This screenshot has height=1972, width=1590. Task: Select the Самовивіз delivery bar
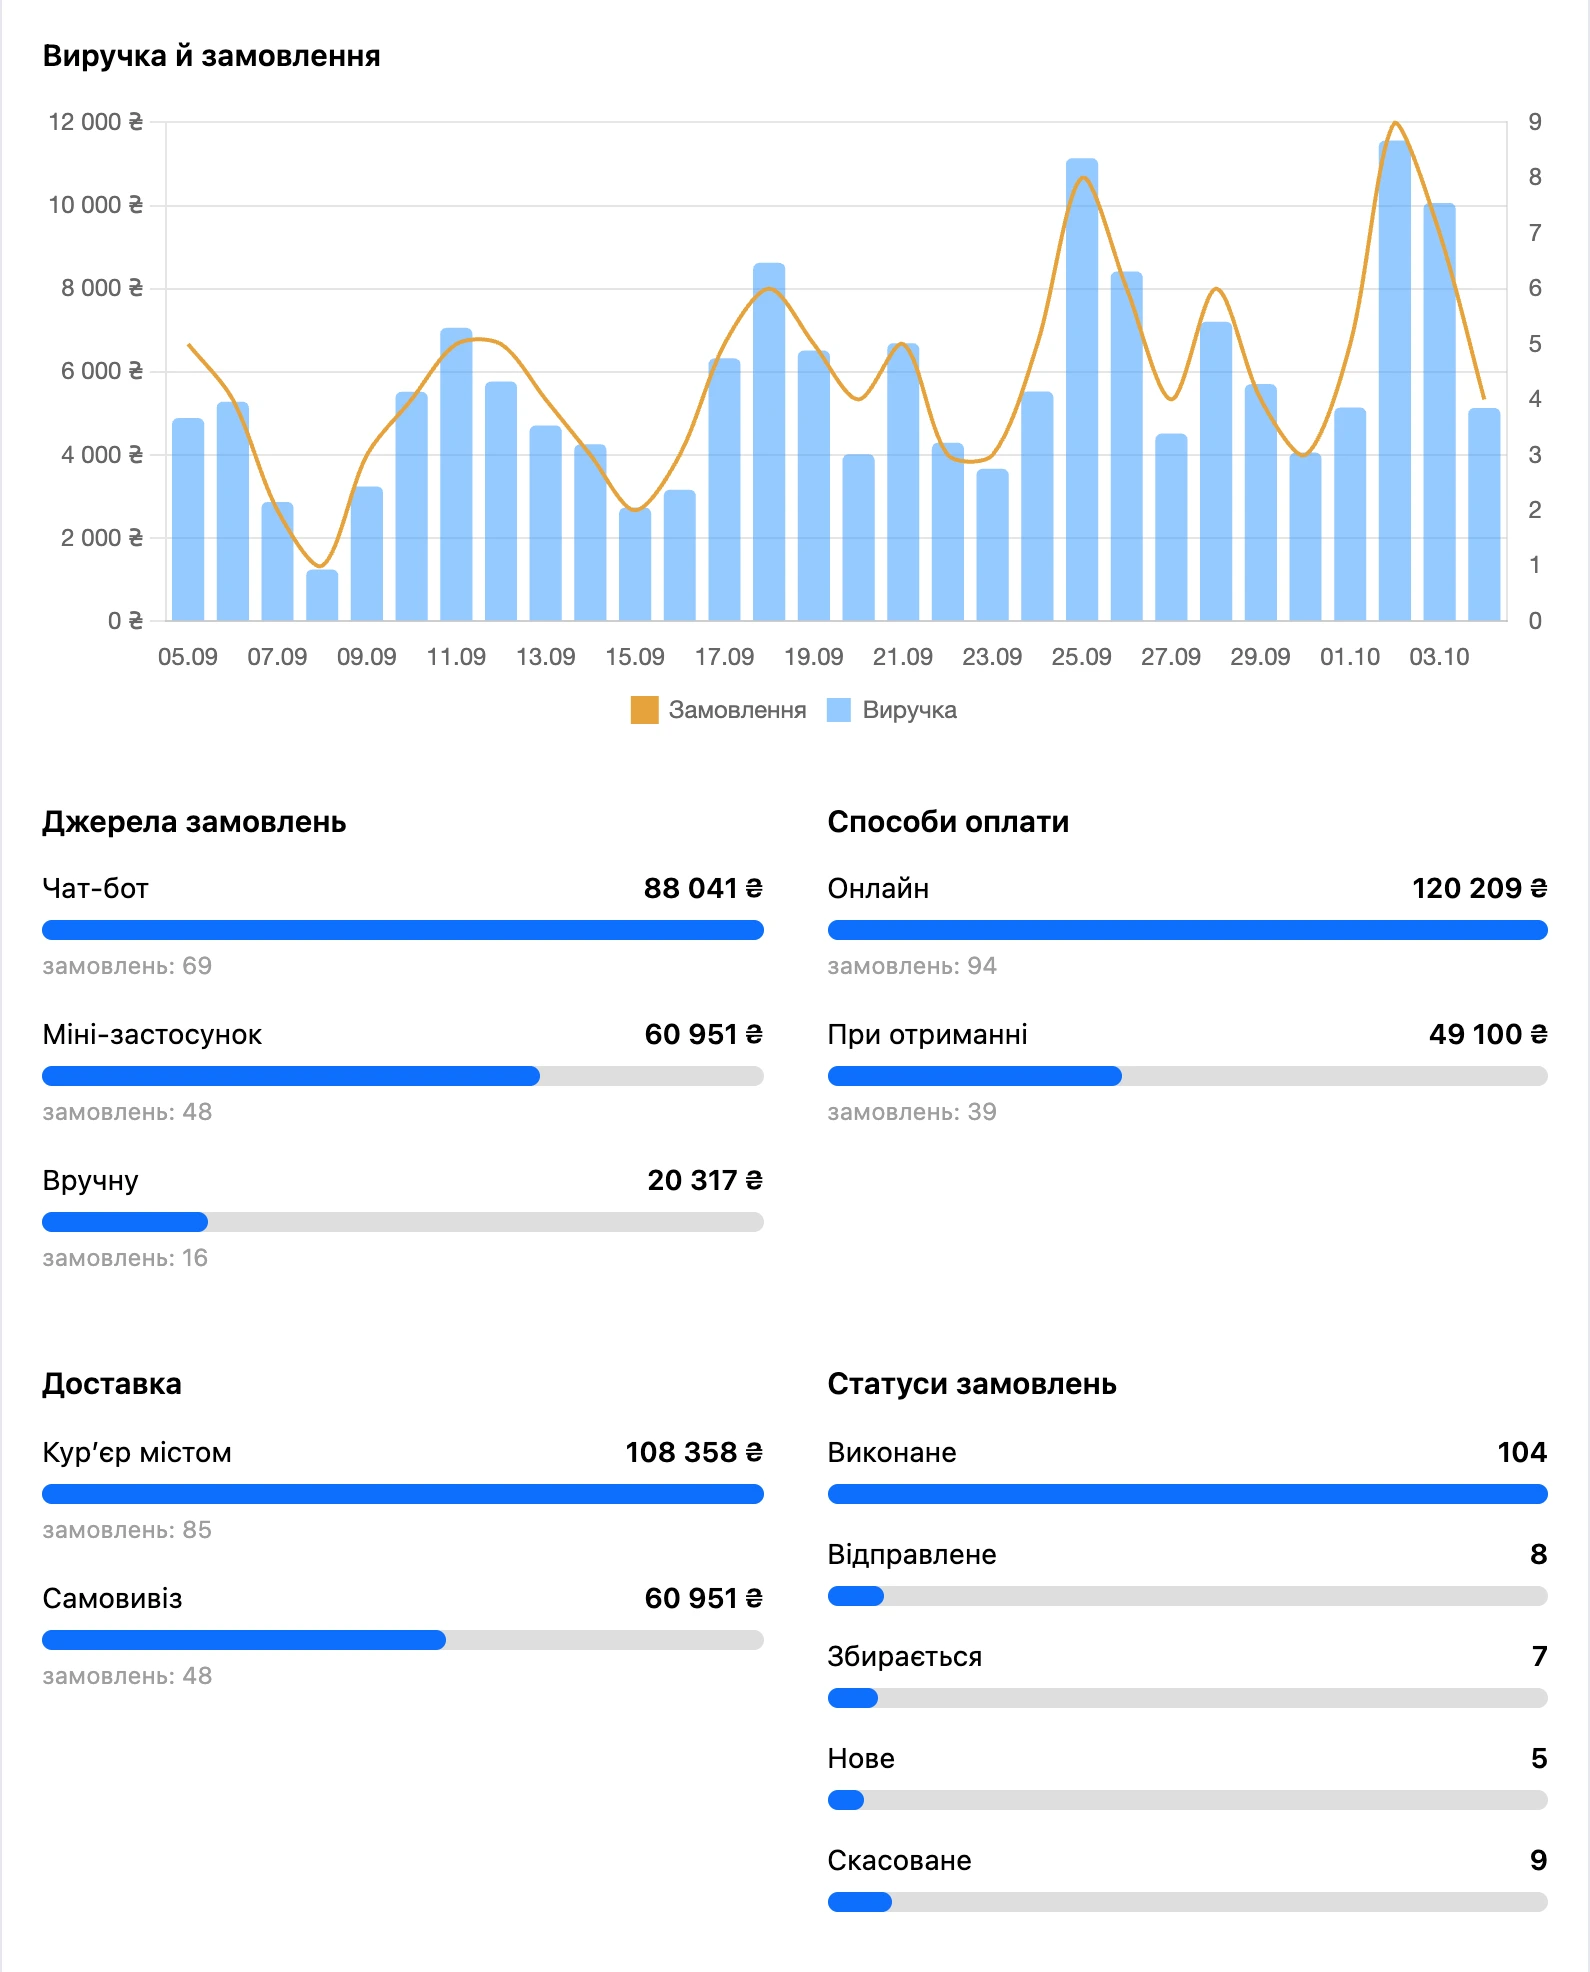[403, 1640]
